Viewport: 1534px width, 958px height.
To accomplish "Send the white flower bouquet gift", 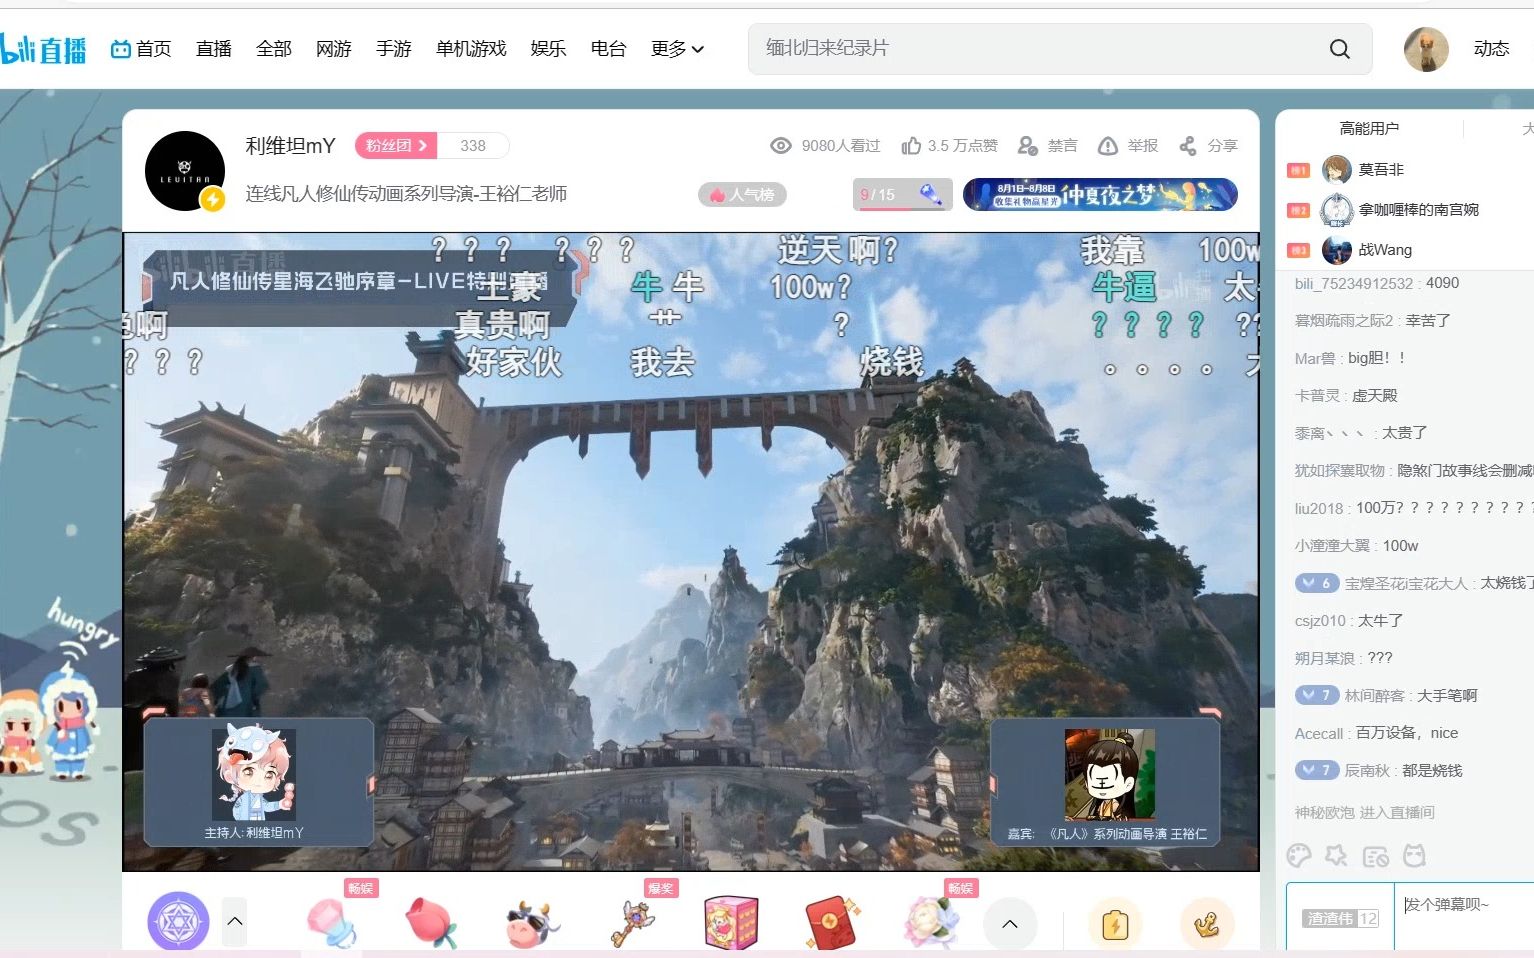I will 931,921.
